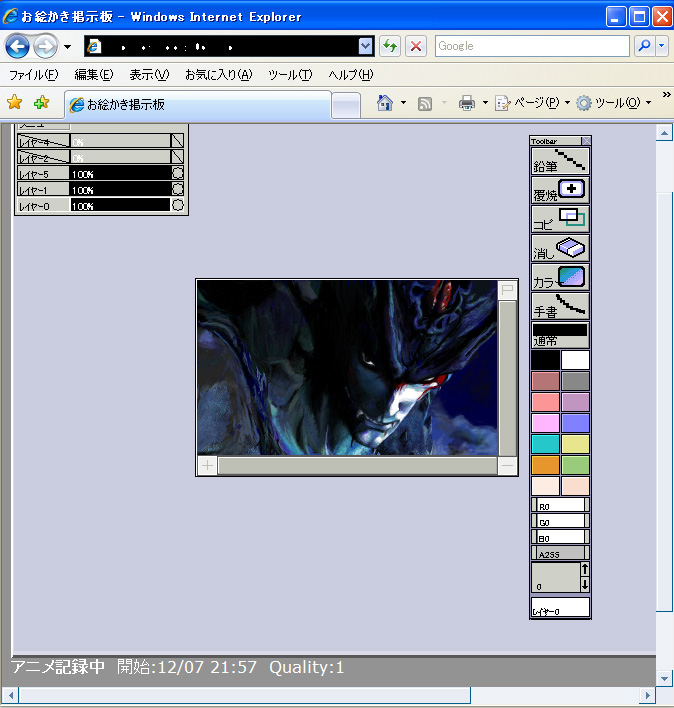
Task: Select the 消し eraser tool
Action: click(560, 248)
